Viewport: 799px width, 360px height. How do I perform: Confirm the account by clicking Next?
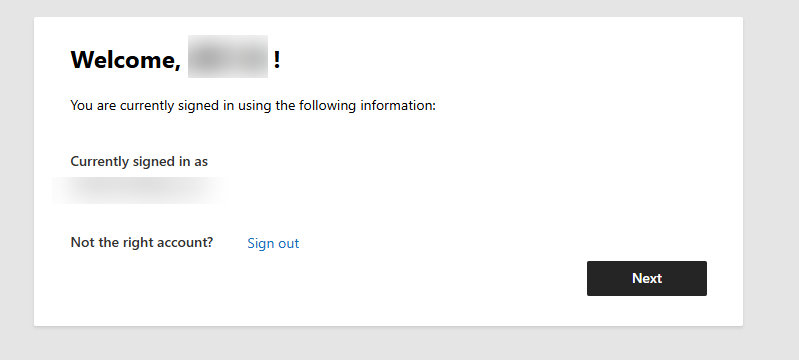647,278
